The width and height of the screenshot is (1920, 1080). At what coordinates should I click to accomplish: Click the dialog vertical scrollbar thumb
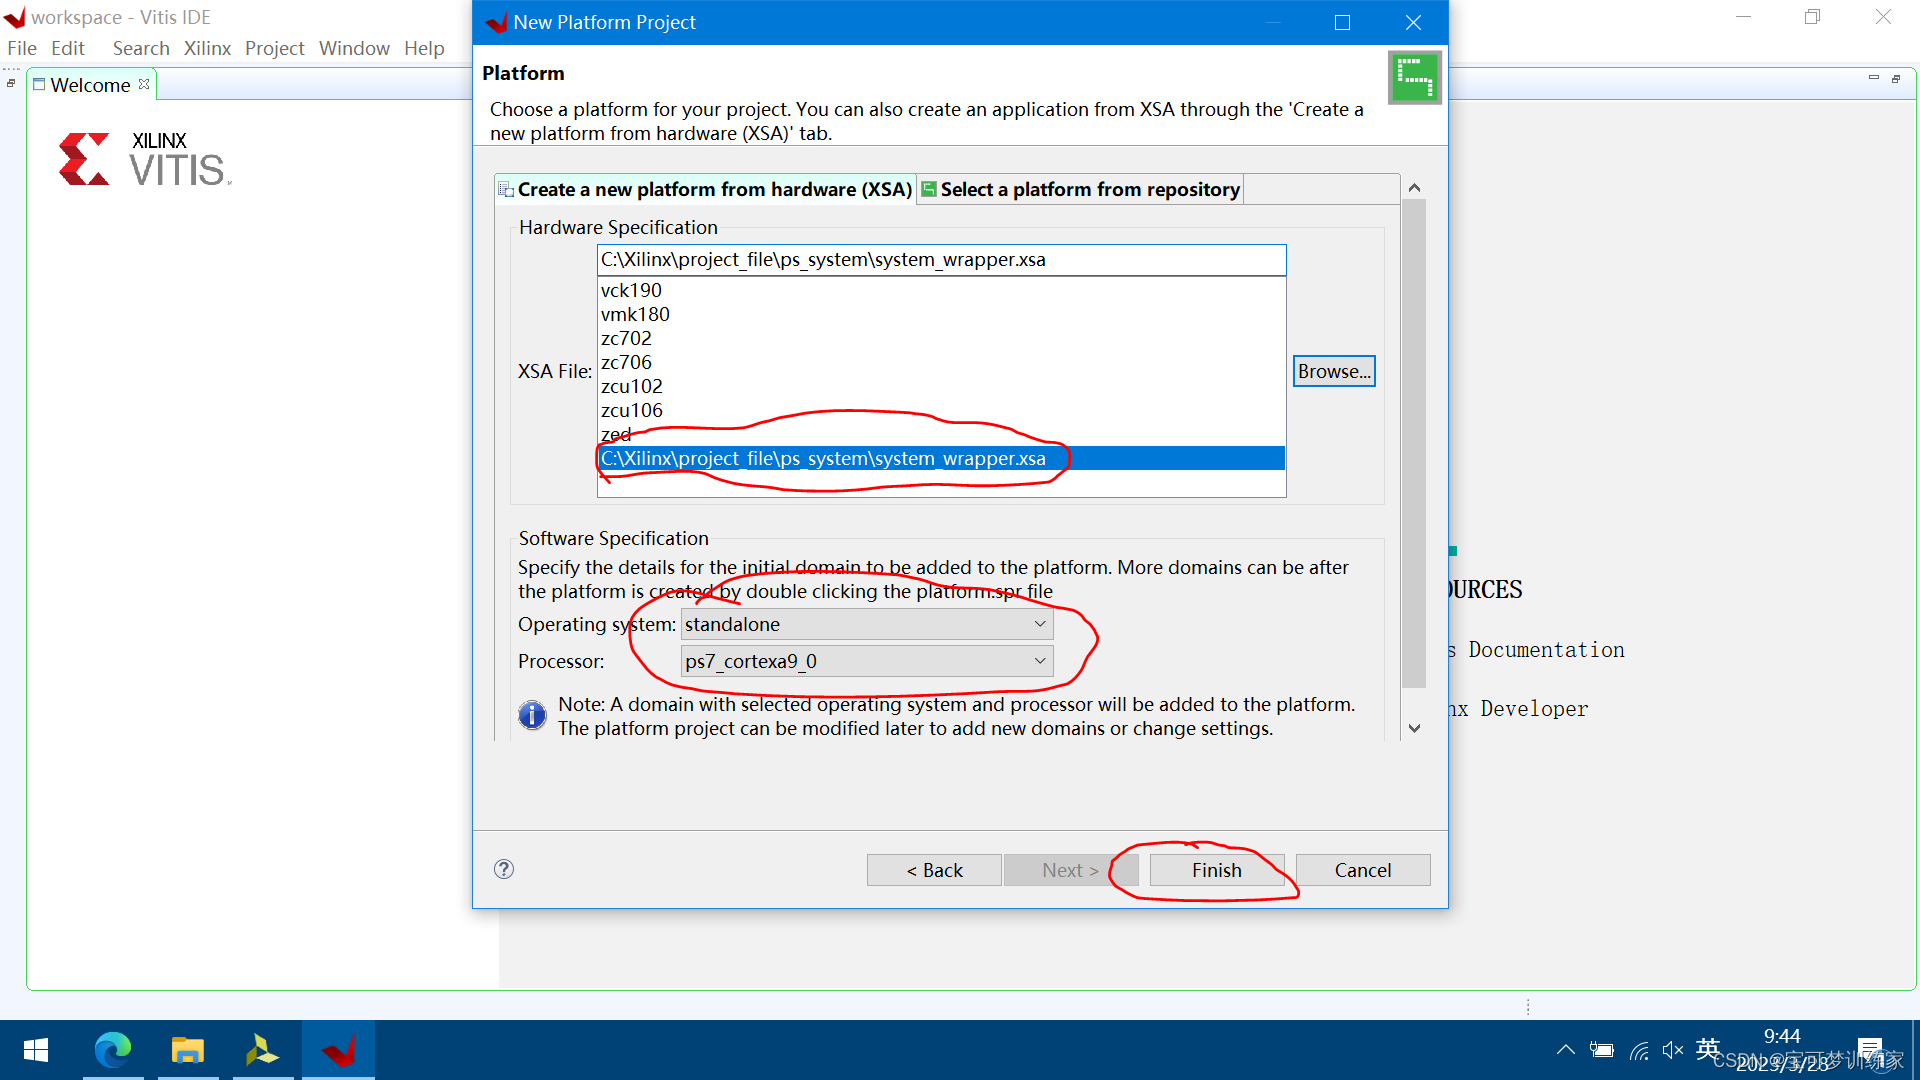pyautogui.click(x=1414, y=443)
